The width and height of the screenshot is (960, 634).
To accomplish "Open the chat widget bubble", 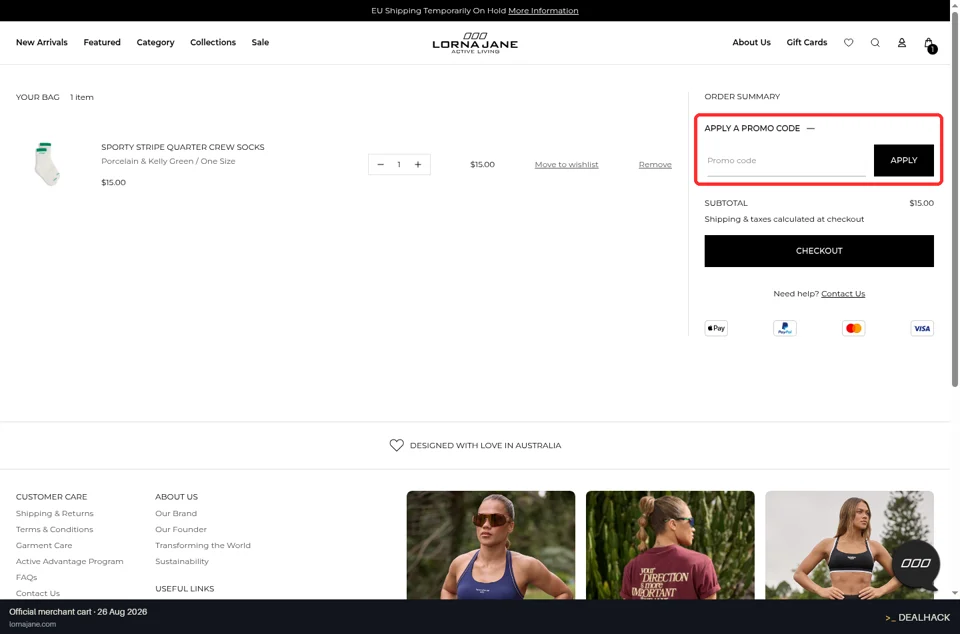I will tap(916, 564).
